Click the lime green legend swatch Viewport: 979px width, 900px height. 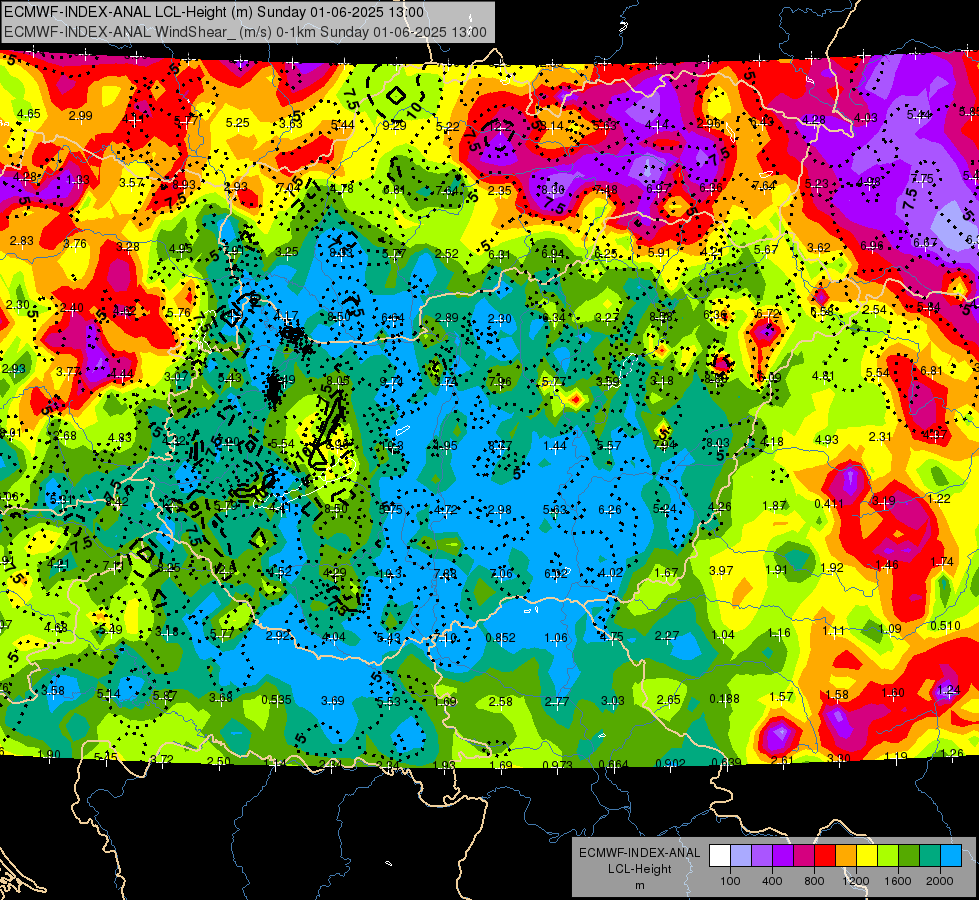point(888,856)
